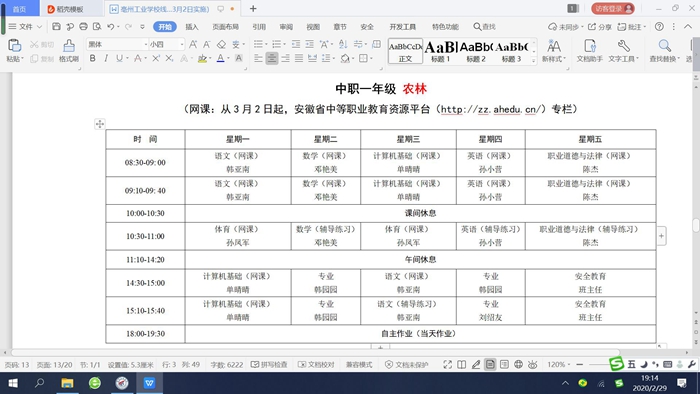Toggle Bold formatting
700x394 pixels.
(92, 58)
